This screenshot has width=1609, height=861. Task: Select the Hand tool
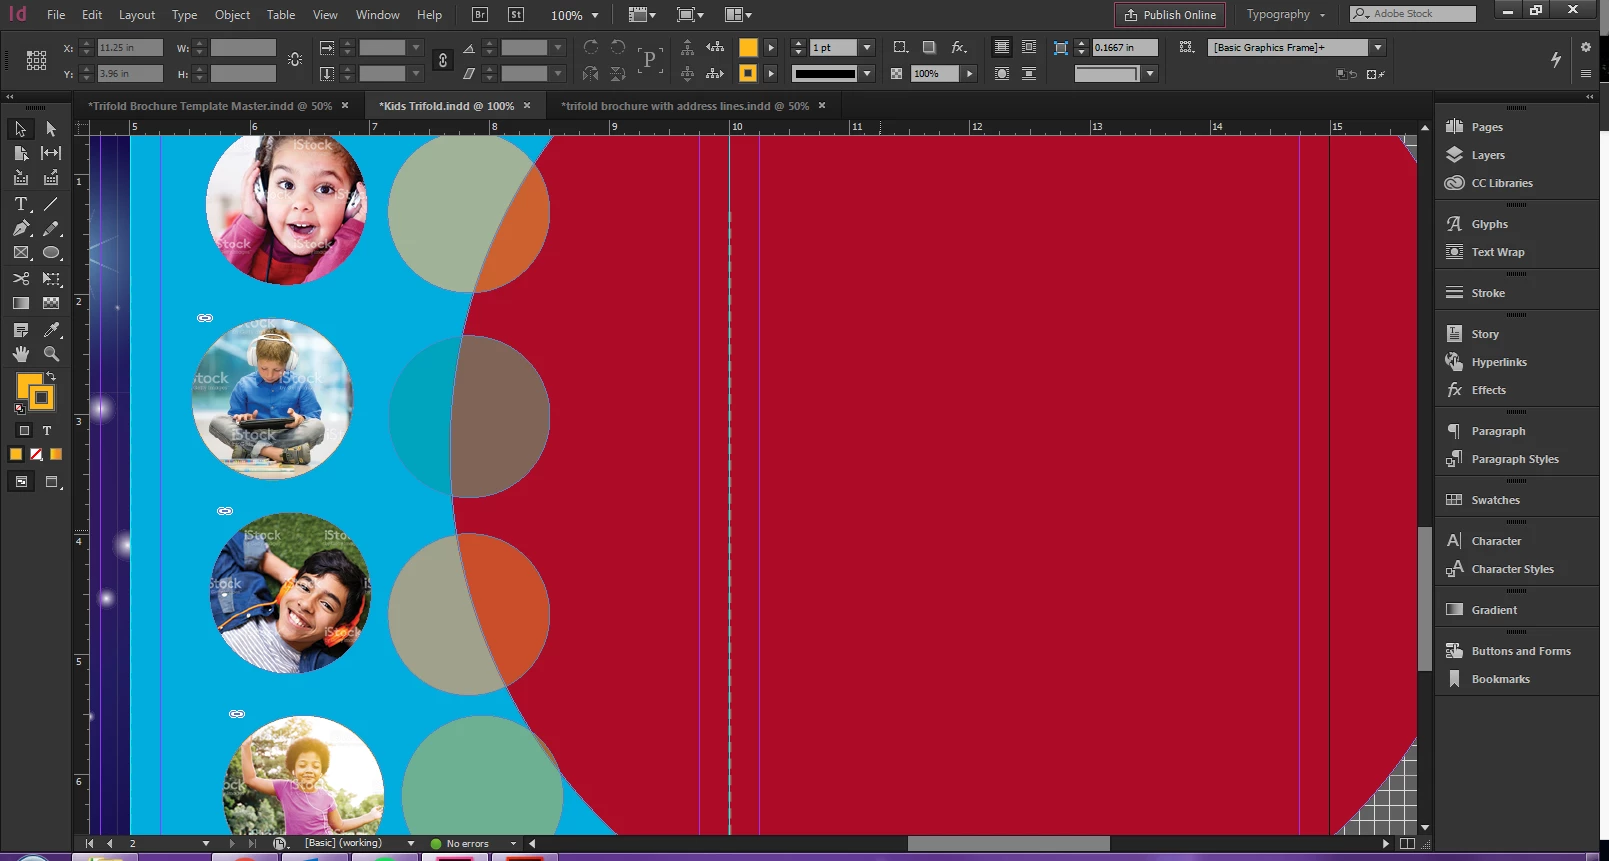21,354
